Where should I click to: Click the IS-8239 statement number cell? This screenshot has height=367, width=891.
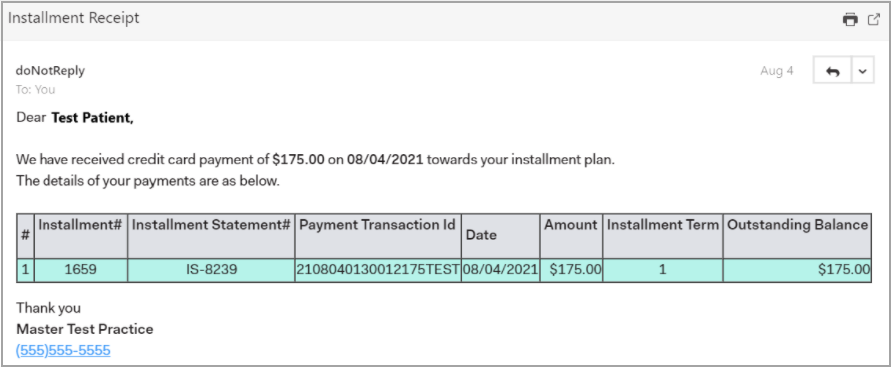pyautogui.click(x=211, y=270)
